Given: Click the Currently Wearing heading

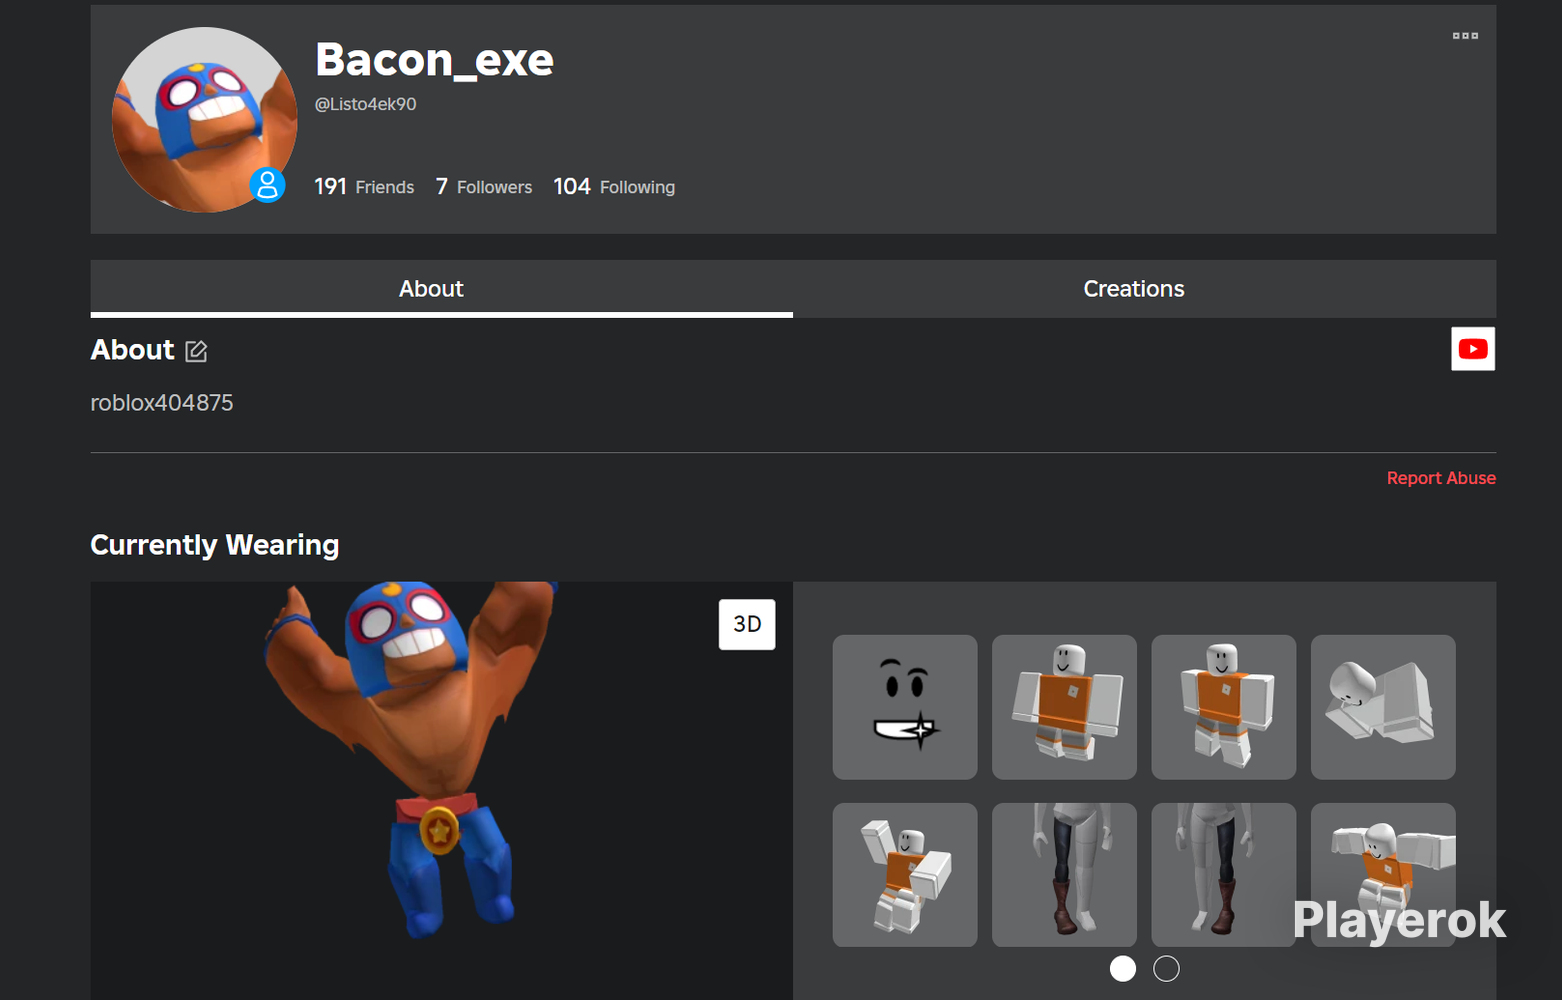Looking at the screenshot, I should (x=215, y=545).
